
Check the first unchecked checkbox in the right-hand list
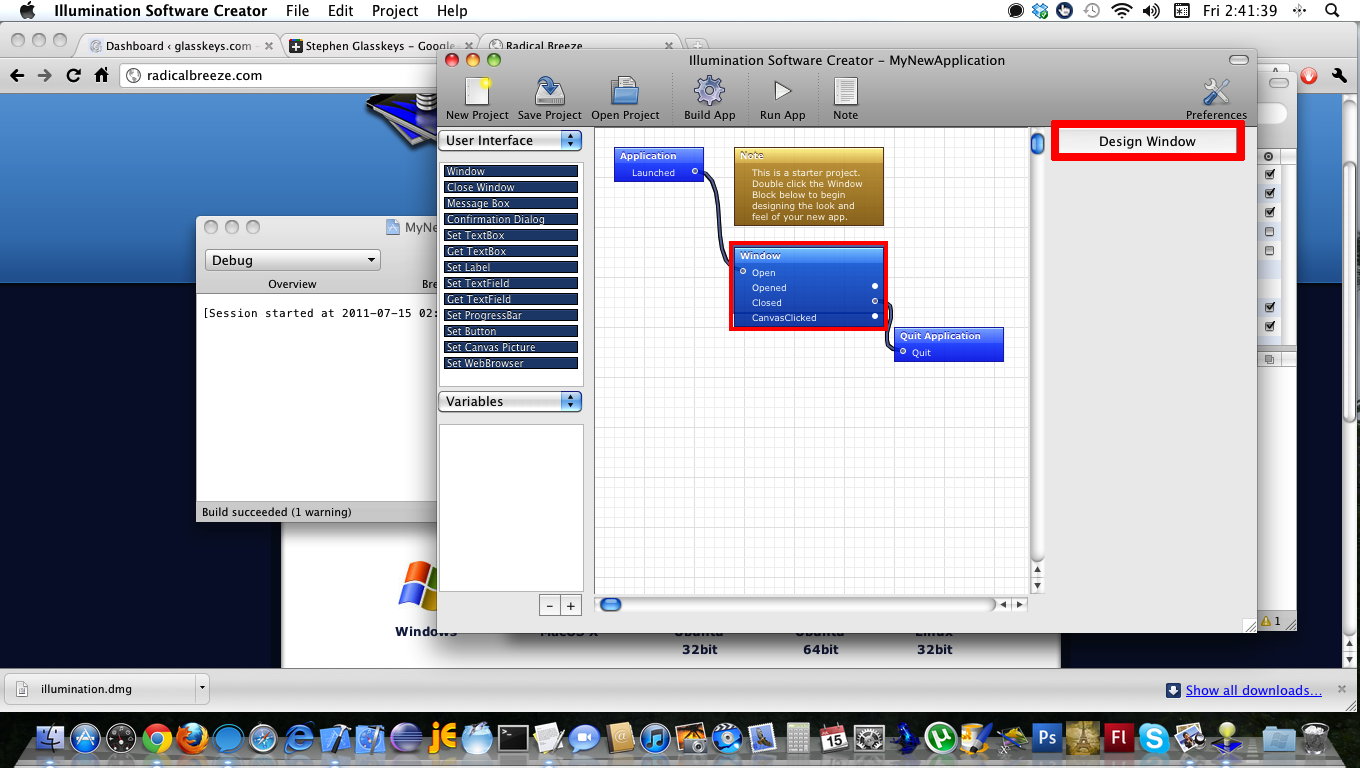(x=1270, y=231)
